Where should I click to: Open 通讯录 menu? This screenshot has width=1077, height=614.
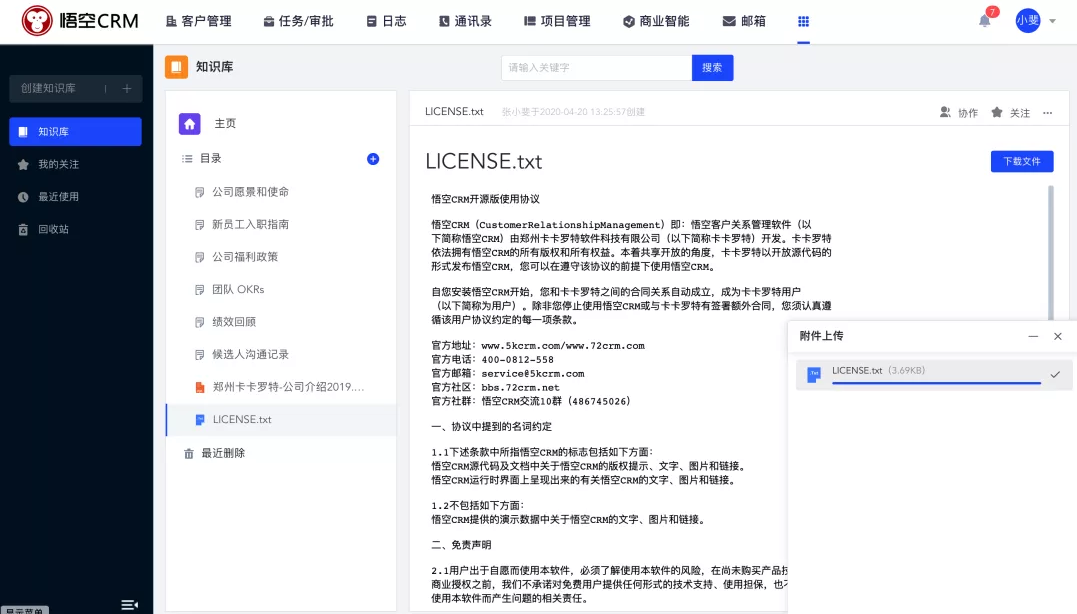pyautogui.click(x=465, y=21)
